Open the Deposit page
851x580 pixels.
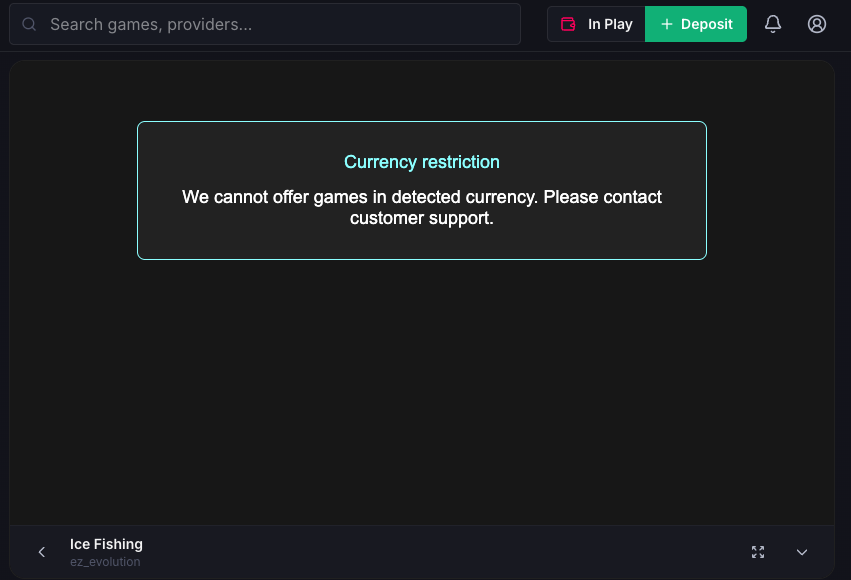696,23
